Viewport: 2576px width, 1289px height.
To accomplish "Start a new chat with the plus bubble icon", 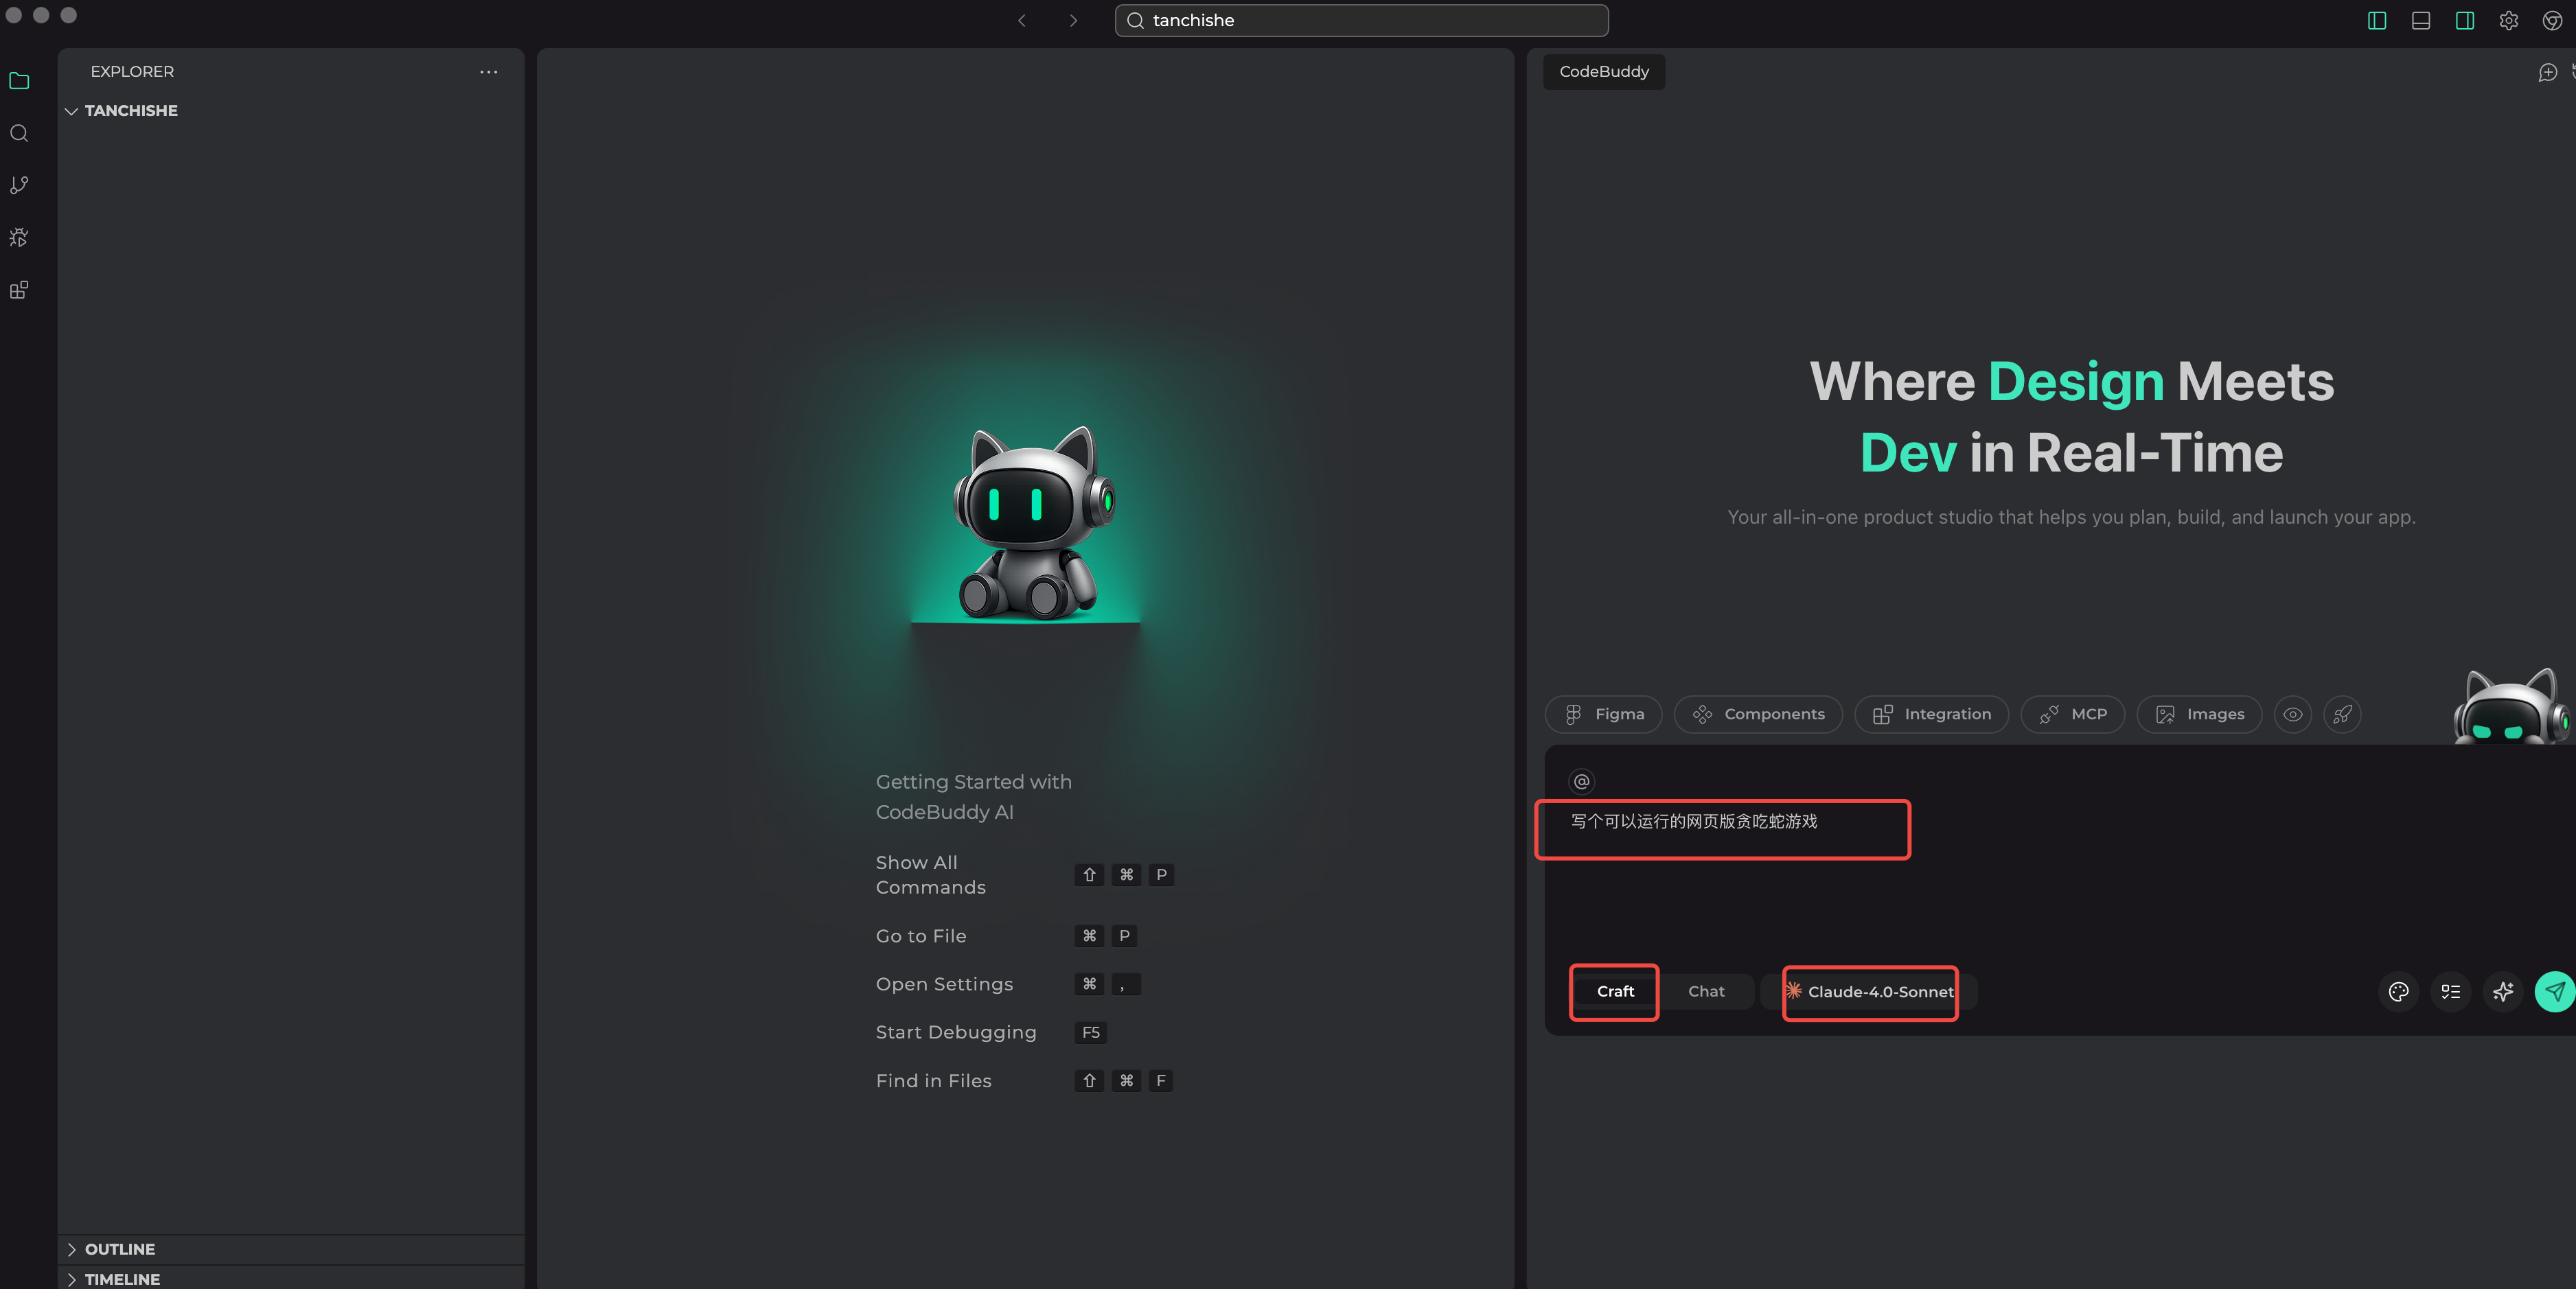I will (2547, 72).
